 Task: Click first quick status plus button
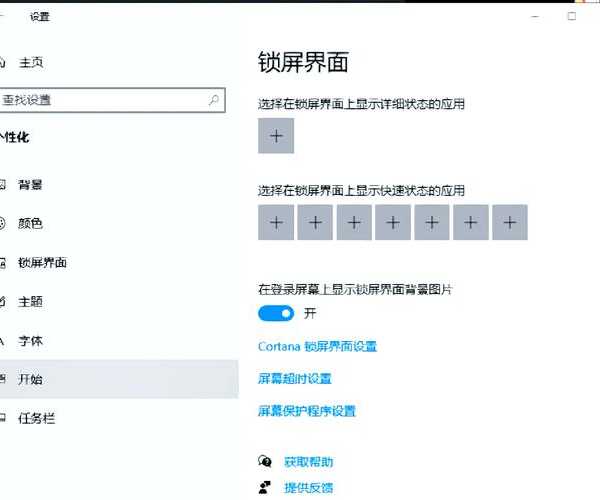point(276,223)
